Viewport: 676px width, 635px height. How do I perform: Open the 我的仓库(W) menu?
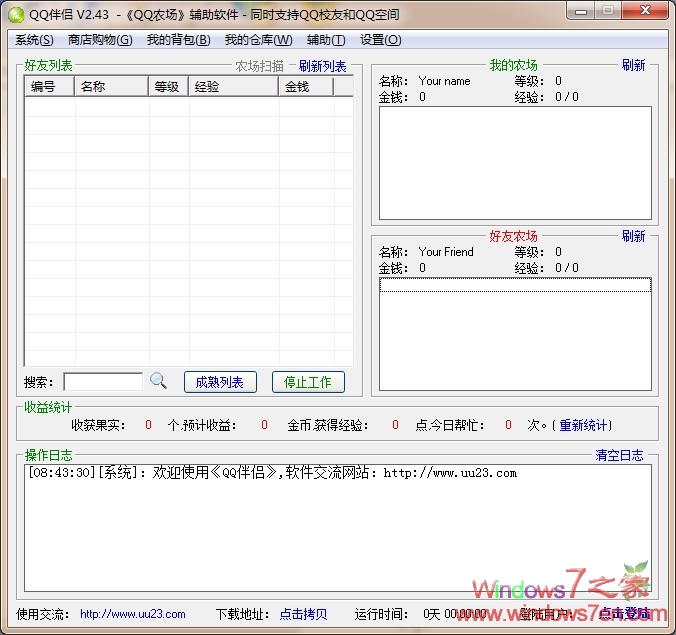click(x=258, y=40)
